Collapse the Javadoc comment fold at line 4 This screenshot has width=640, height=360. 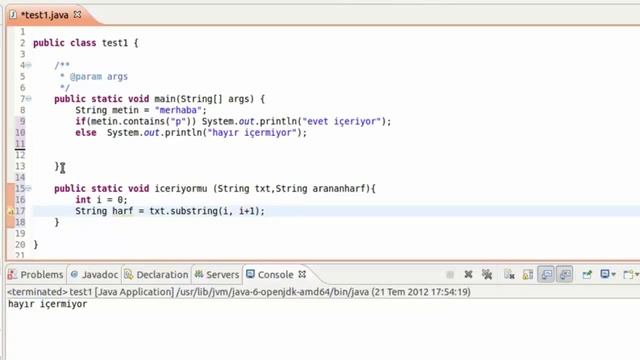[x=29, y=65]
